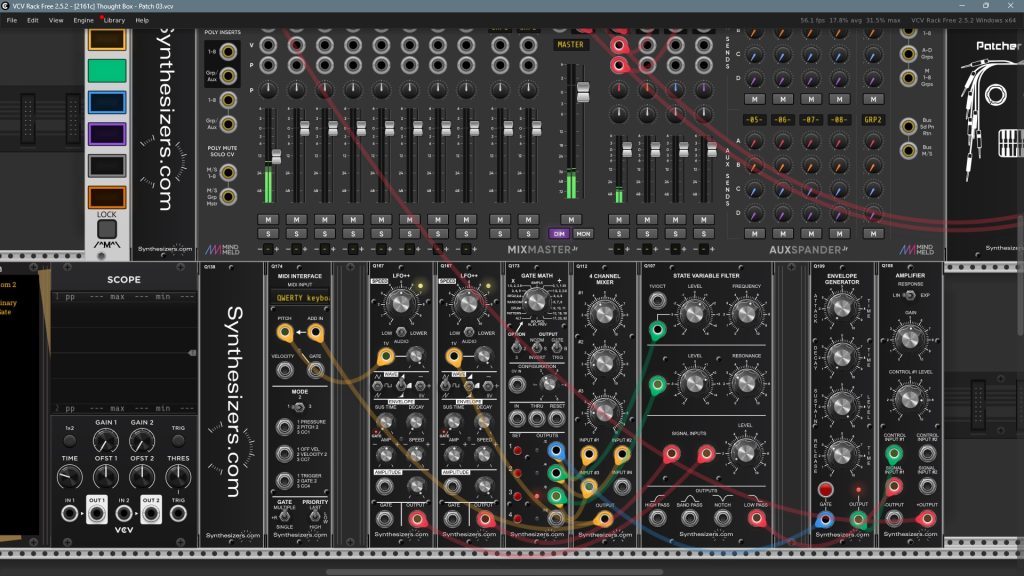
Task: Click the GRP2 label display on AuxSpander
Action: click(873, 120)
